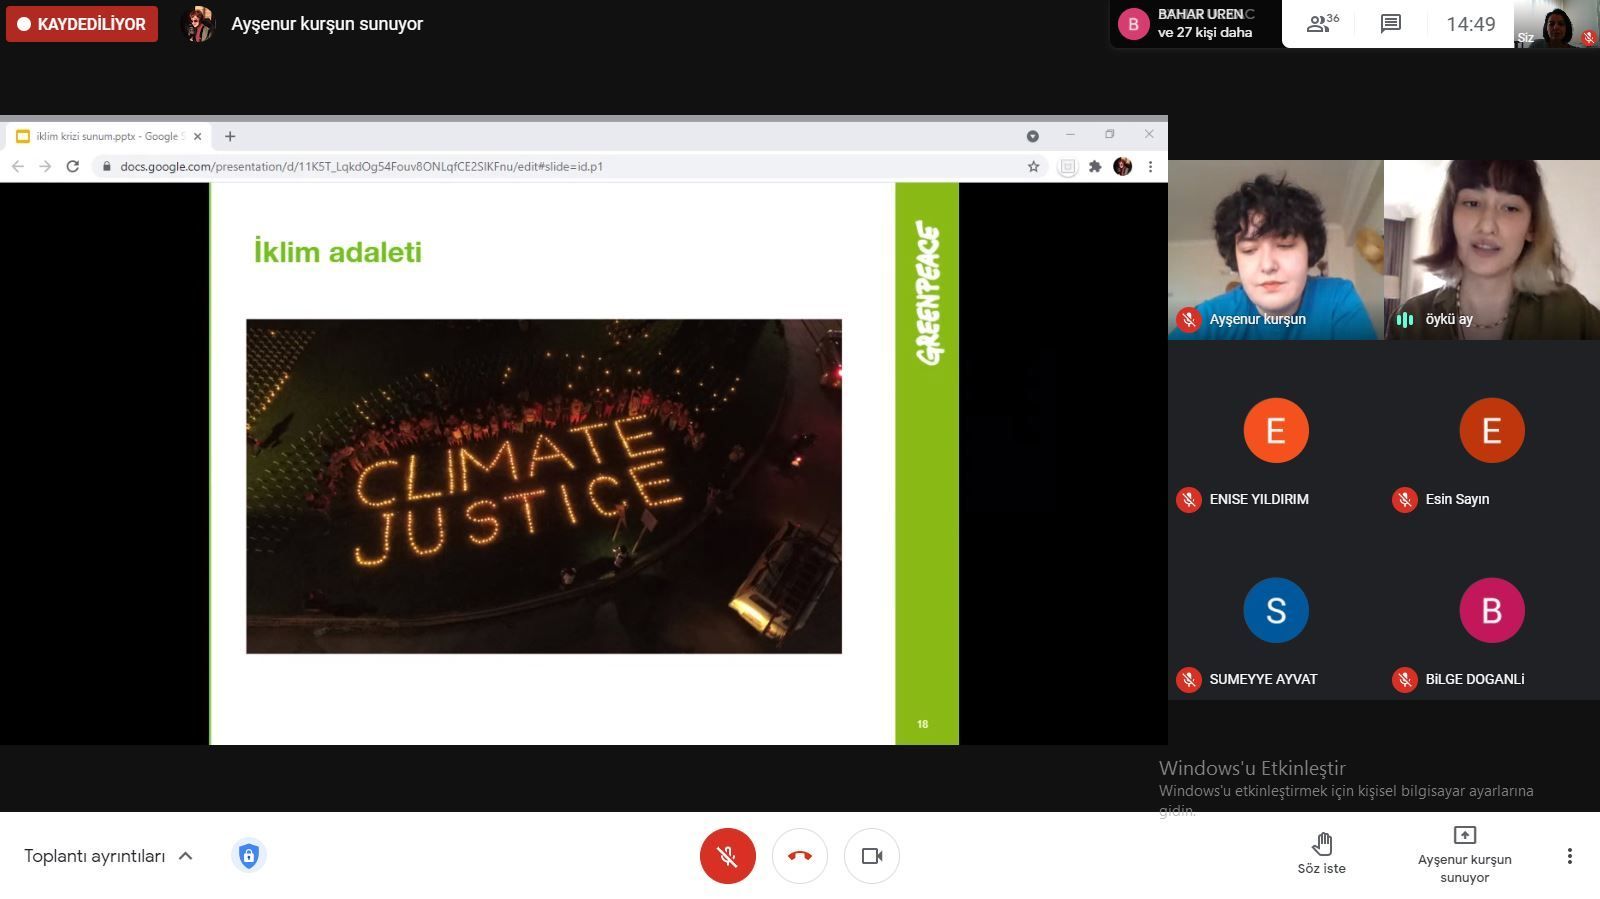Show the participants list with 36 people
The width and height of the screenshot is (1600, 899).
point(1322,24)
